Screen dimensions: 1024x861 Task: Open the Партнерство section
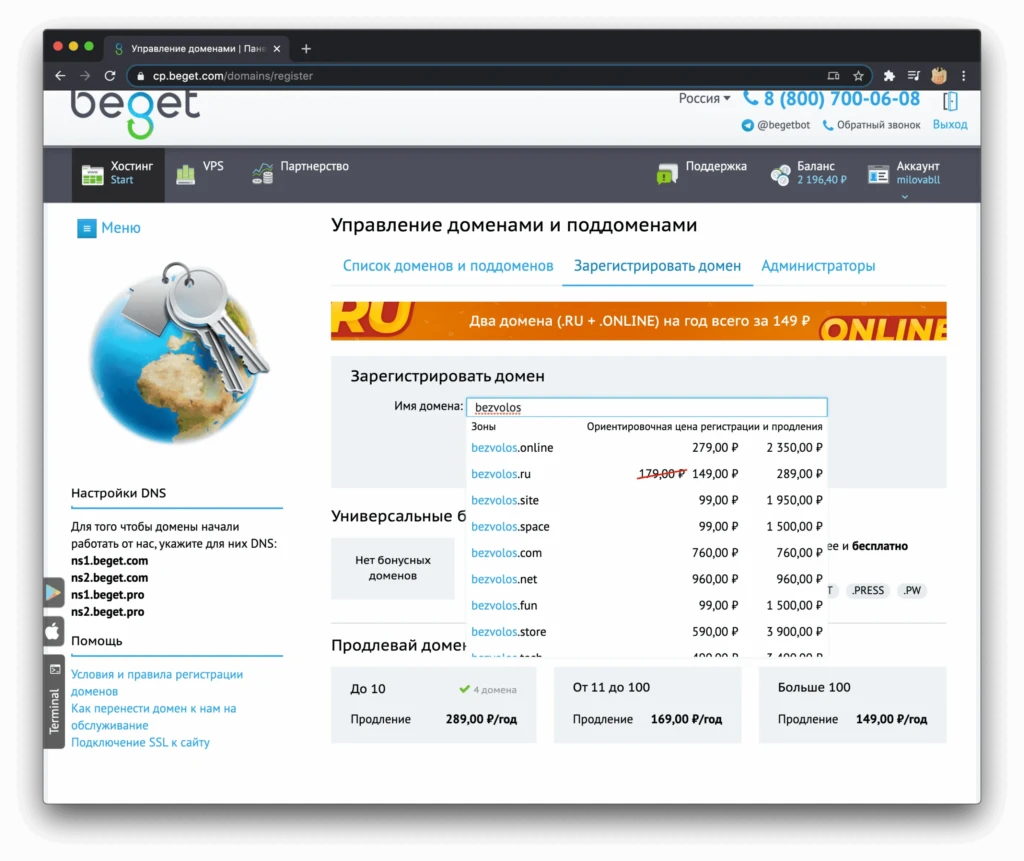pos(300,173)
